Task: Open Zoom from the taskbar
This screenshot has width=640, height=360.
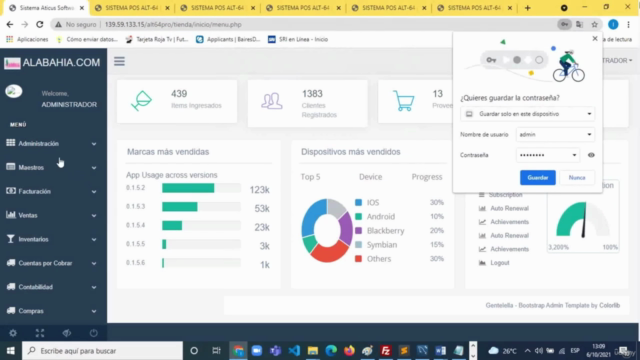Action: pyautogui.click(x=257, y=351)
